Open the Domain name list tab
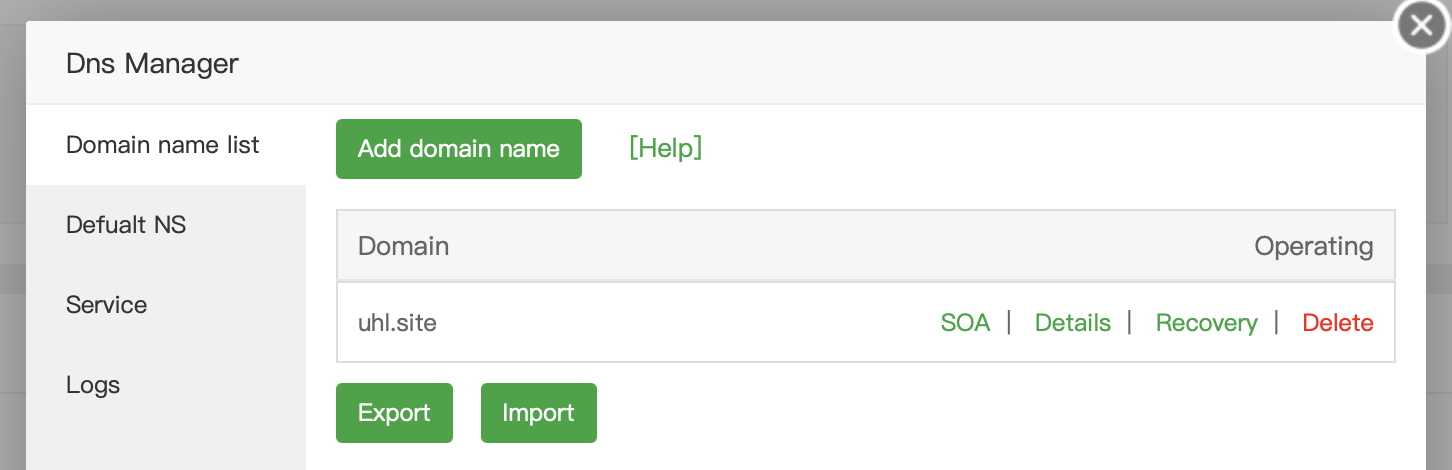 (x=163, y=145)
